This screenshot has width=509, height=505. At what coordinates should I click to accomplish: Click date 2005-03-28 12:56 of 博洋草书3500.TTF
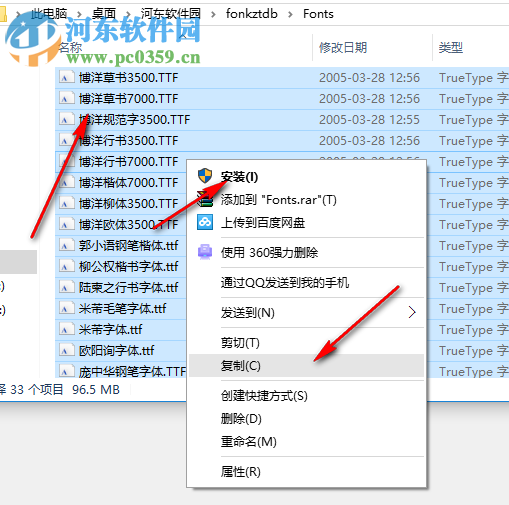point(369,78)
